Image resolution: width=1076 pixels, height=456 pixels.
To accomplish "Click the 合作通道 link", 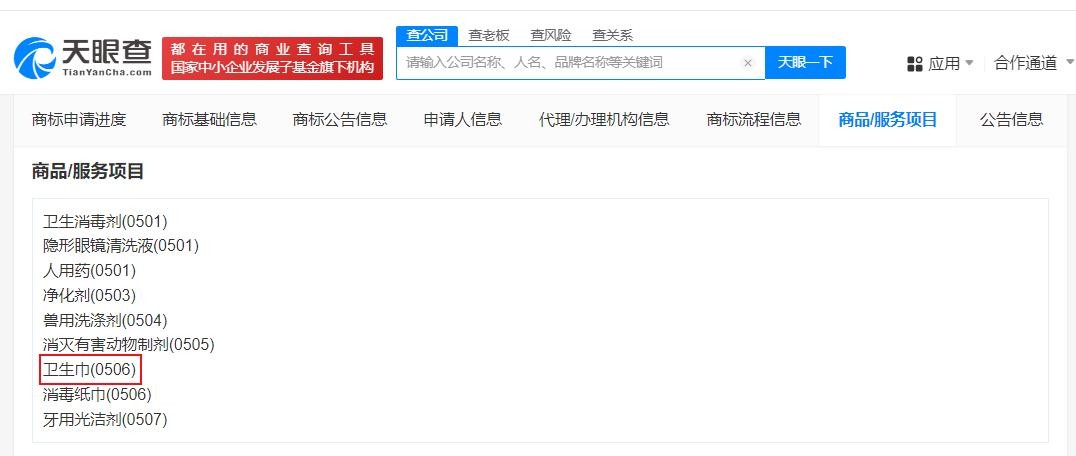I will click(x=1025, y=64).
